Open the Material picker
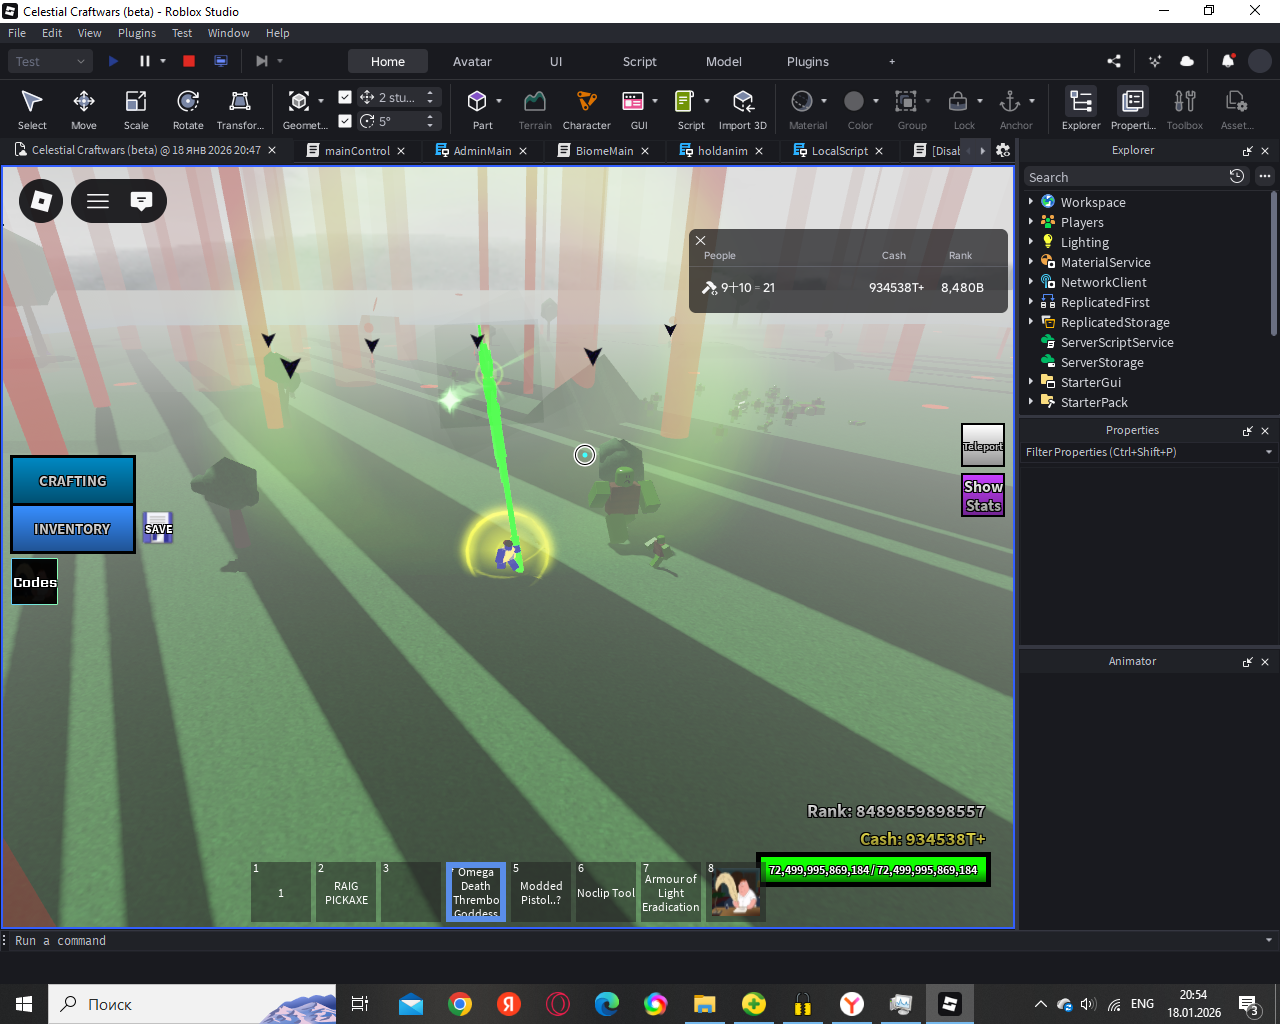Viewport: 1280px width, 1024px height. tap(802, 102)
